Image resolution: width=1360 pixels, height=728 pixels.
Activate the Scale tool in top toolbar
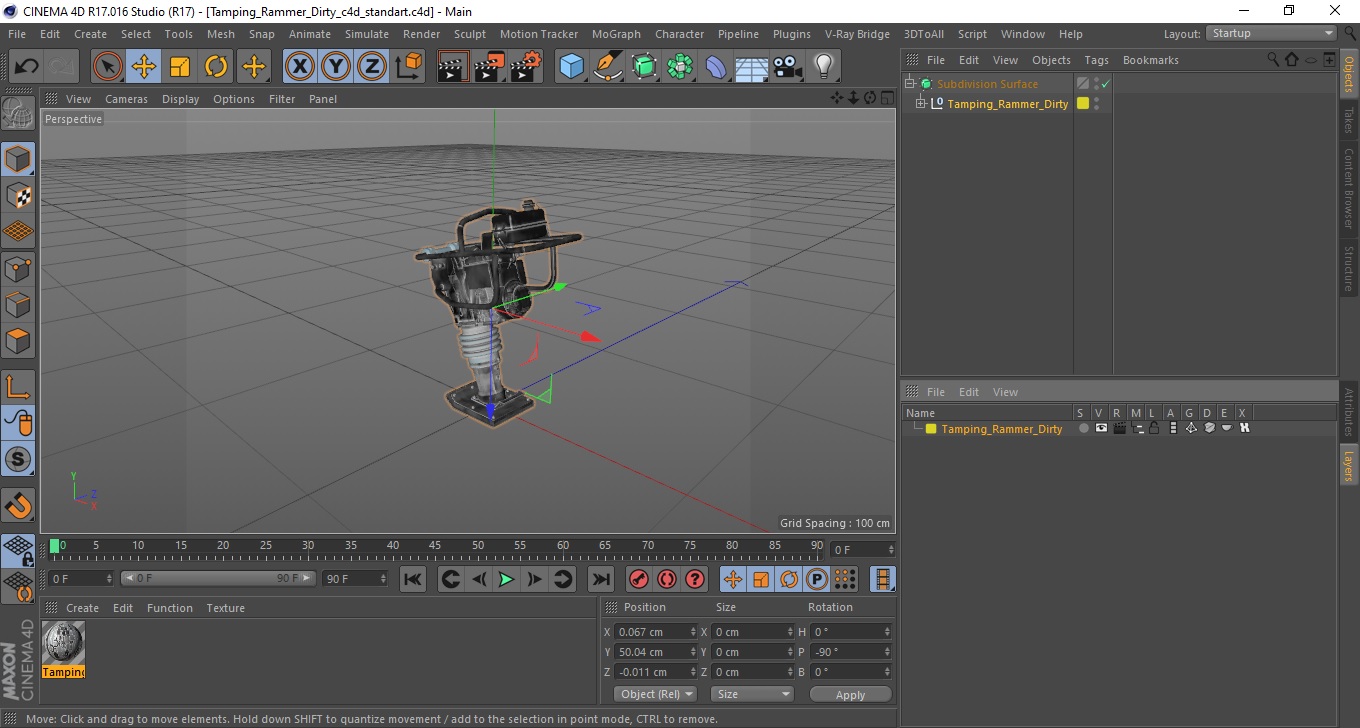point(180,67)
